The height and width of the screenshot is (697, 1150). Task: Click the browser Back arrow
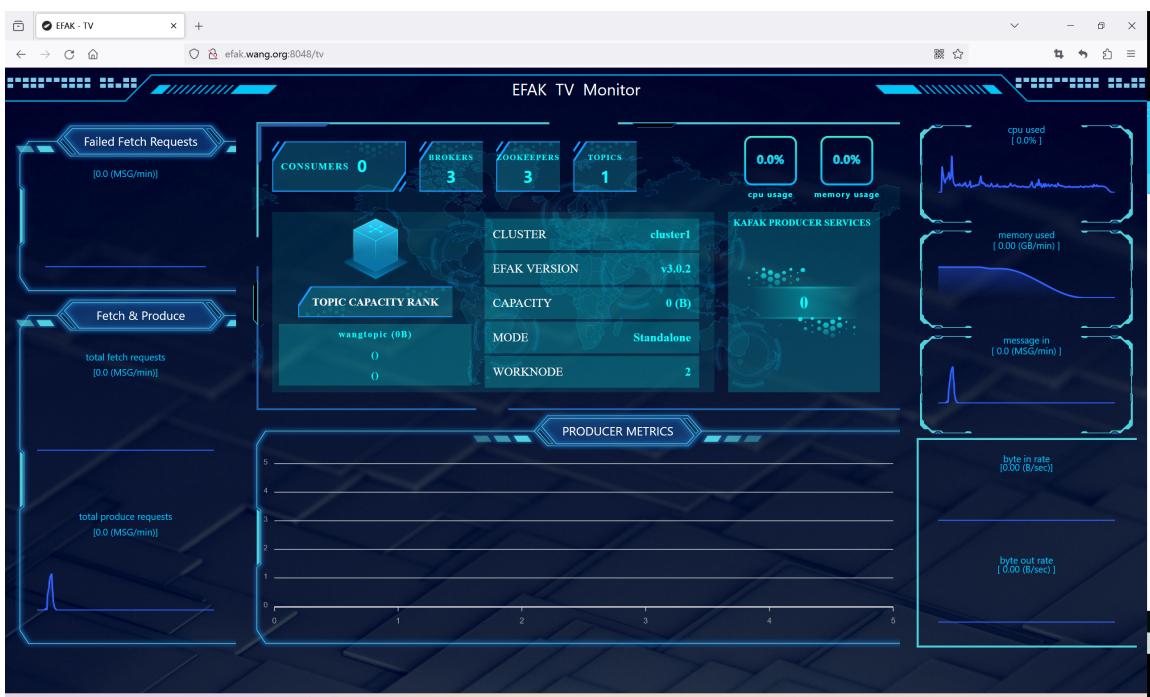click(21, 54)
